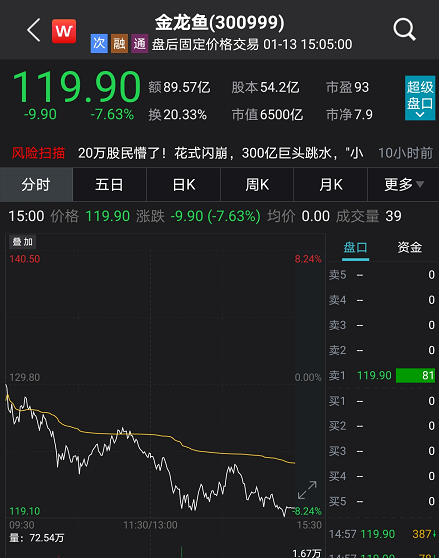Image resolution: width=439 pixels, height=558 pixels.
Task: Select the 卖2 order row
Action: pyautogui.click(x=382, y=350)
